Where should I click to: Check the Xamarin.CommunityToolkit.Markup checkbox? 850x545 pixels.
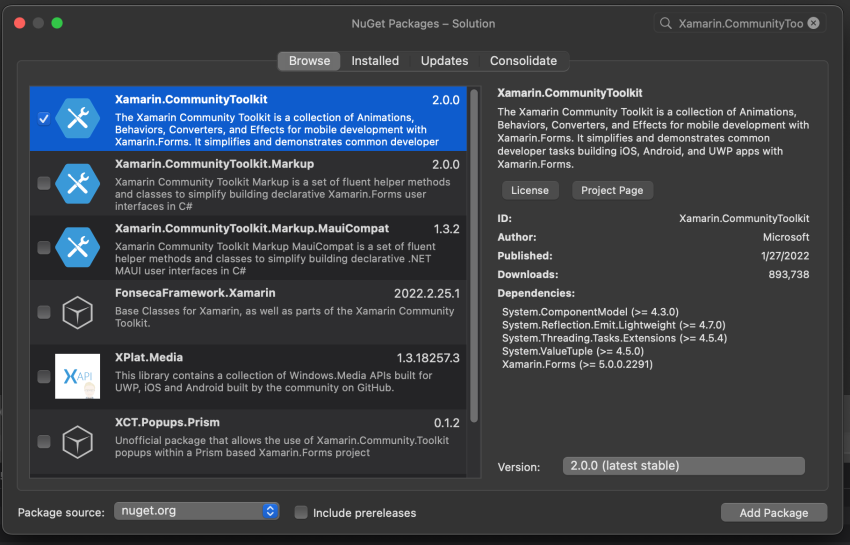tap(43, 183)
